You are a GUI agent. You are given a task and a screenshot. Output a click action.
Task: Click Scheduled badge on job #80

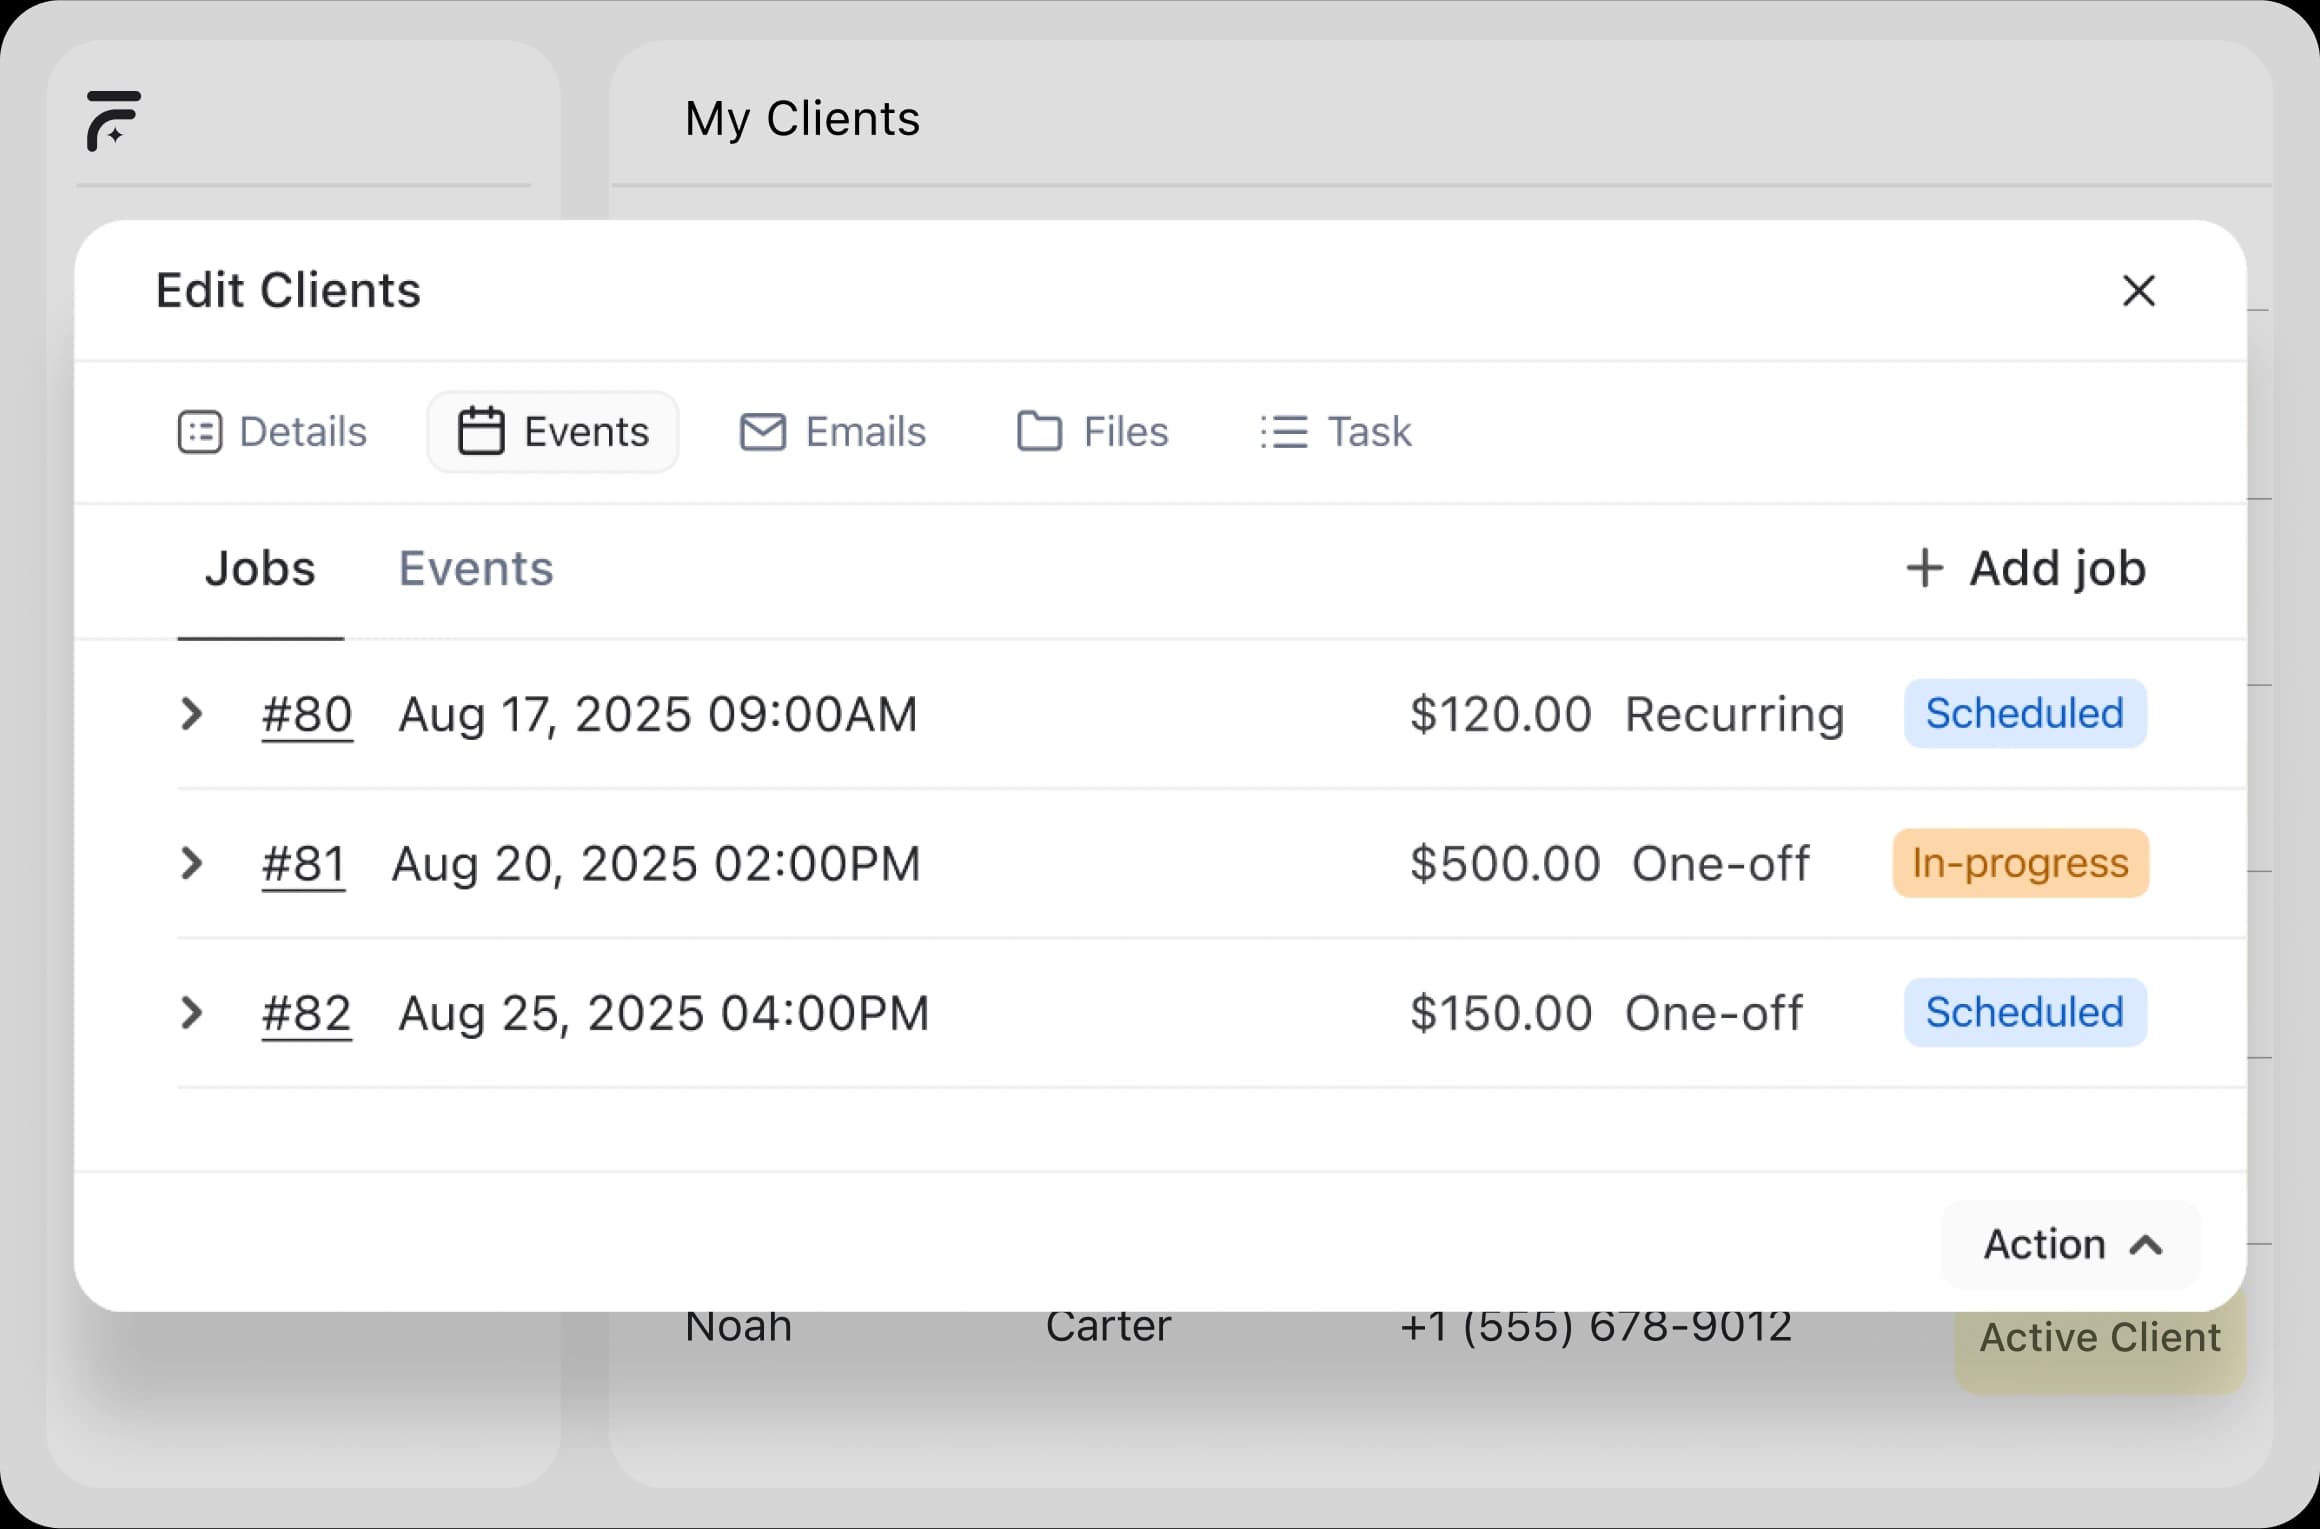(2024, 714)
